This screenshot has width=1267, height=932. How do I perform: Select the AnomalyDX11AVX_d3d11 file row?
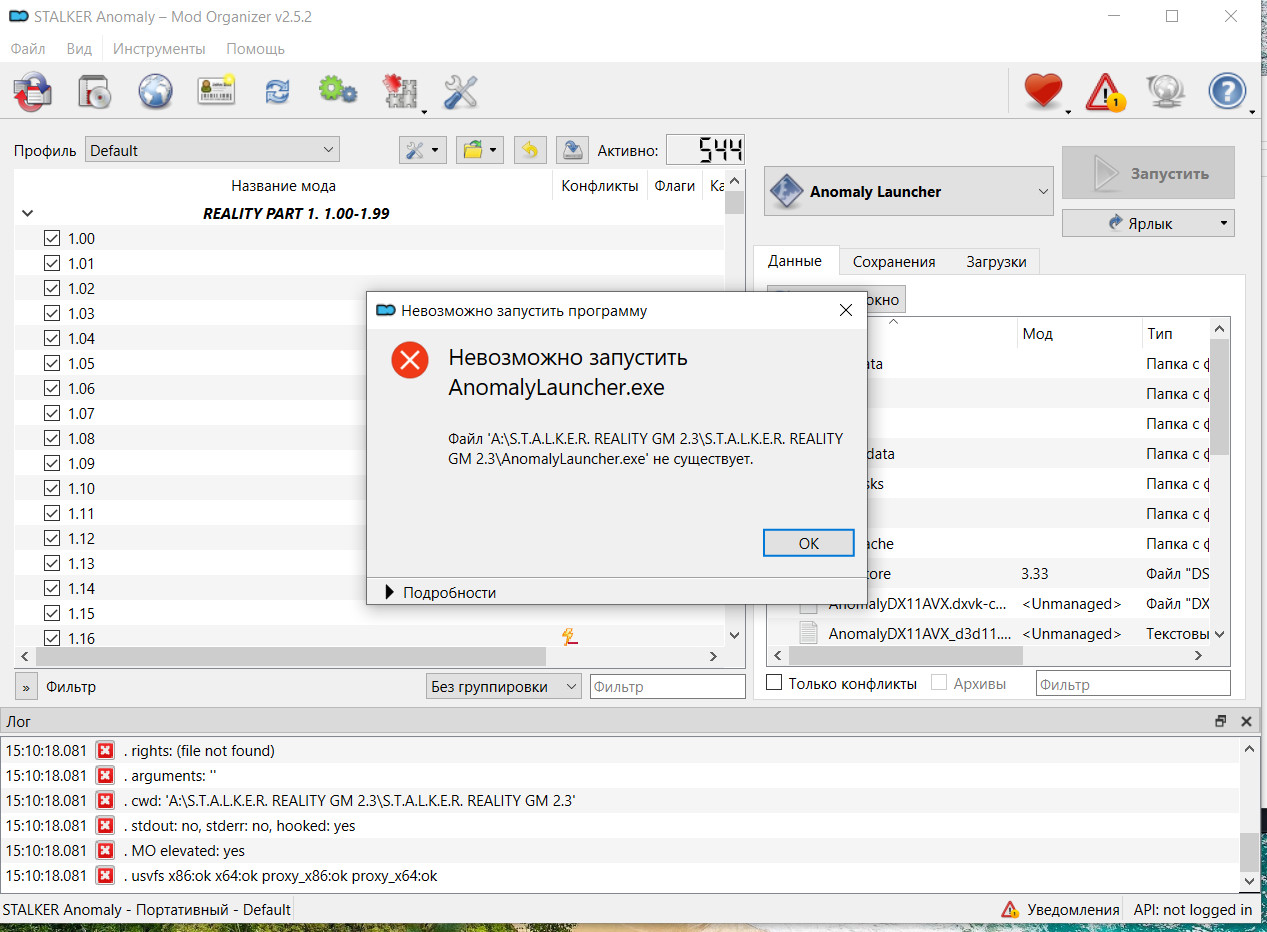988,633
